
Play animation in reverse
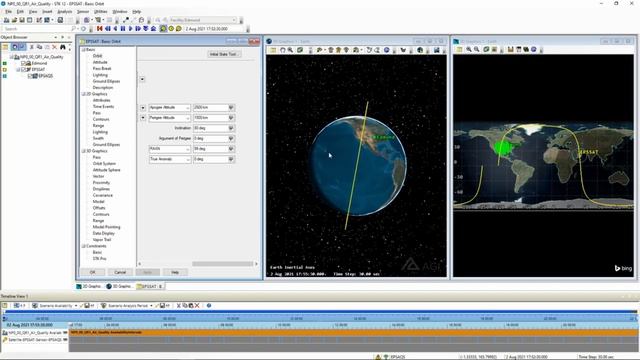116,29
